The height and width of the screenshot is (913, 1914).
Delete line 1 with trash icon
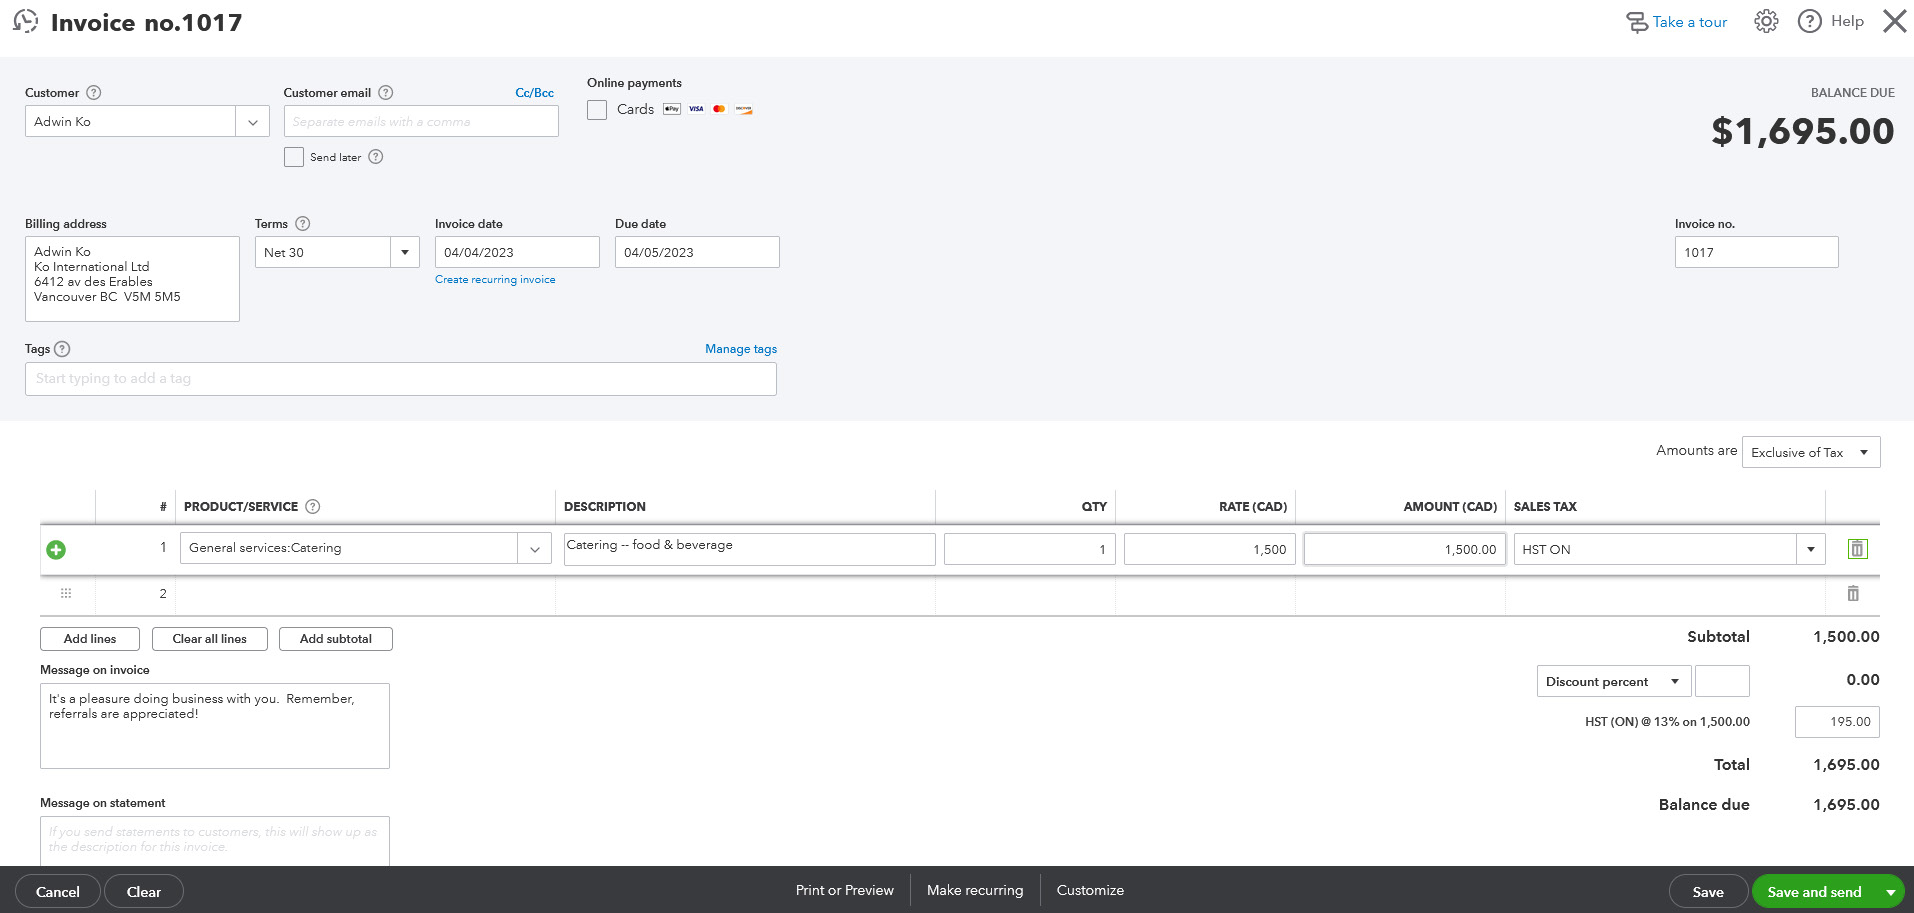point(1857,549)
